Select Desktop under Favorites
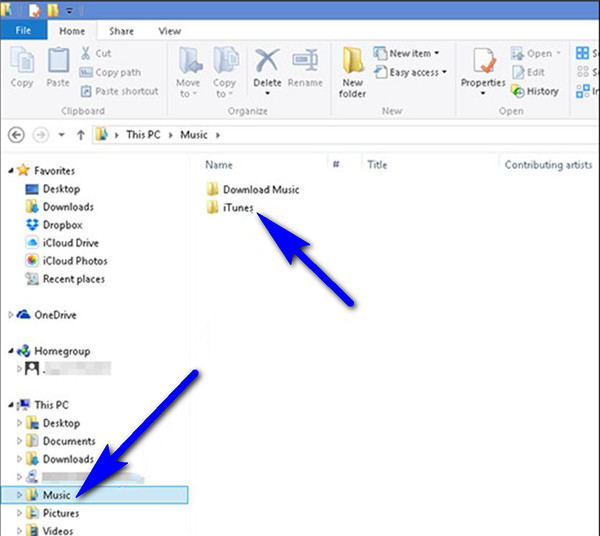 pos(53,189)
